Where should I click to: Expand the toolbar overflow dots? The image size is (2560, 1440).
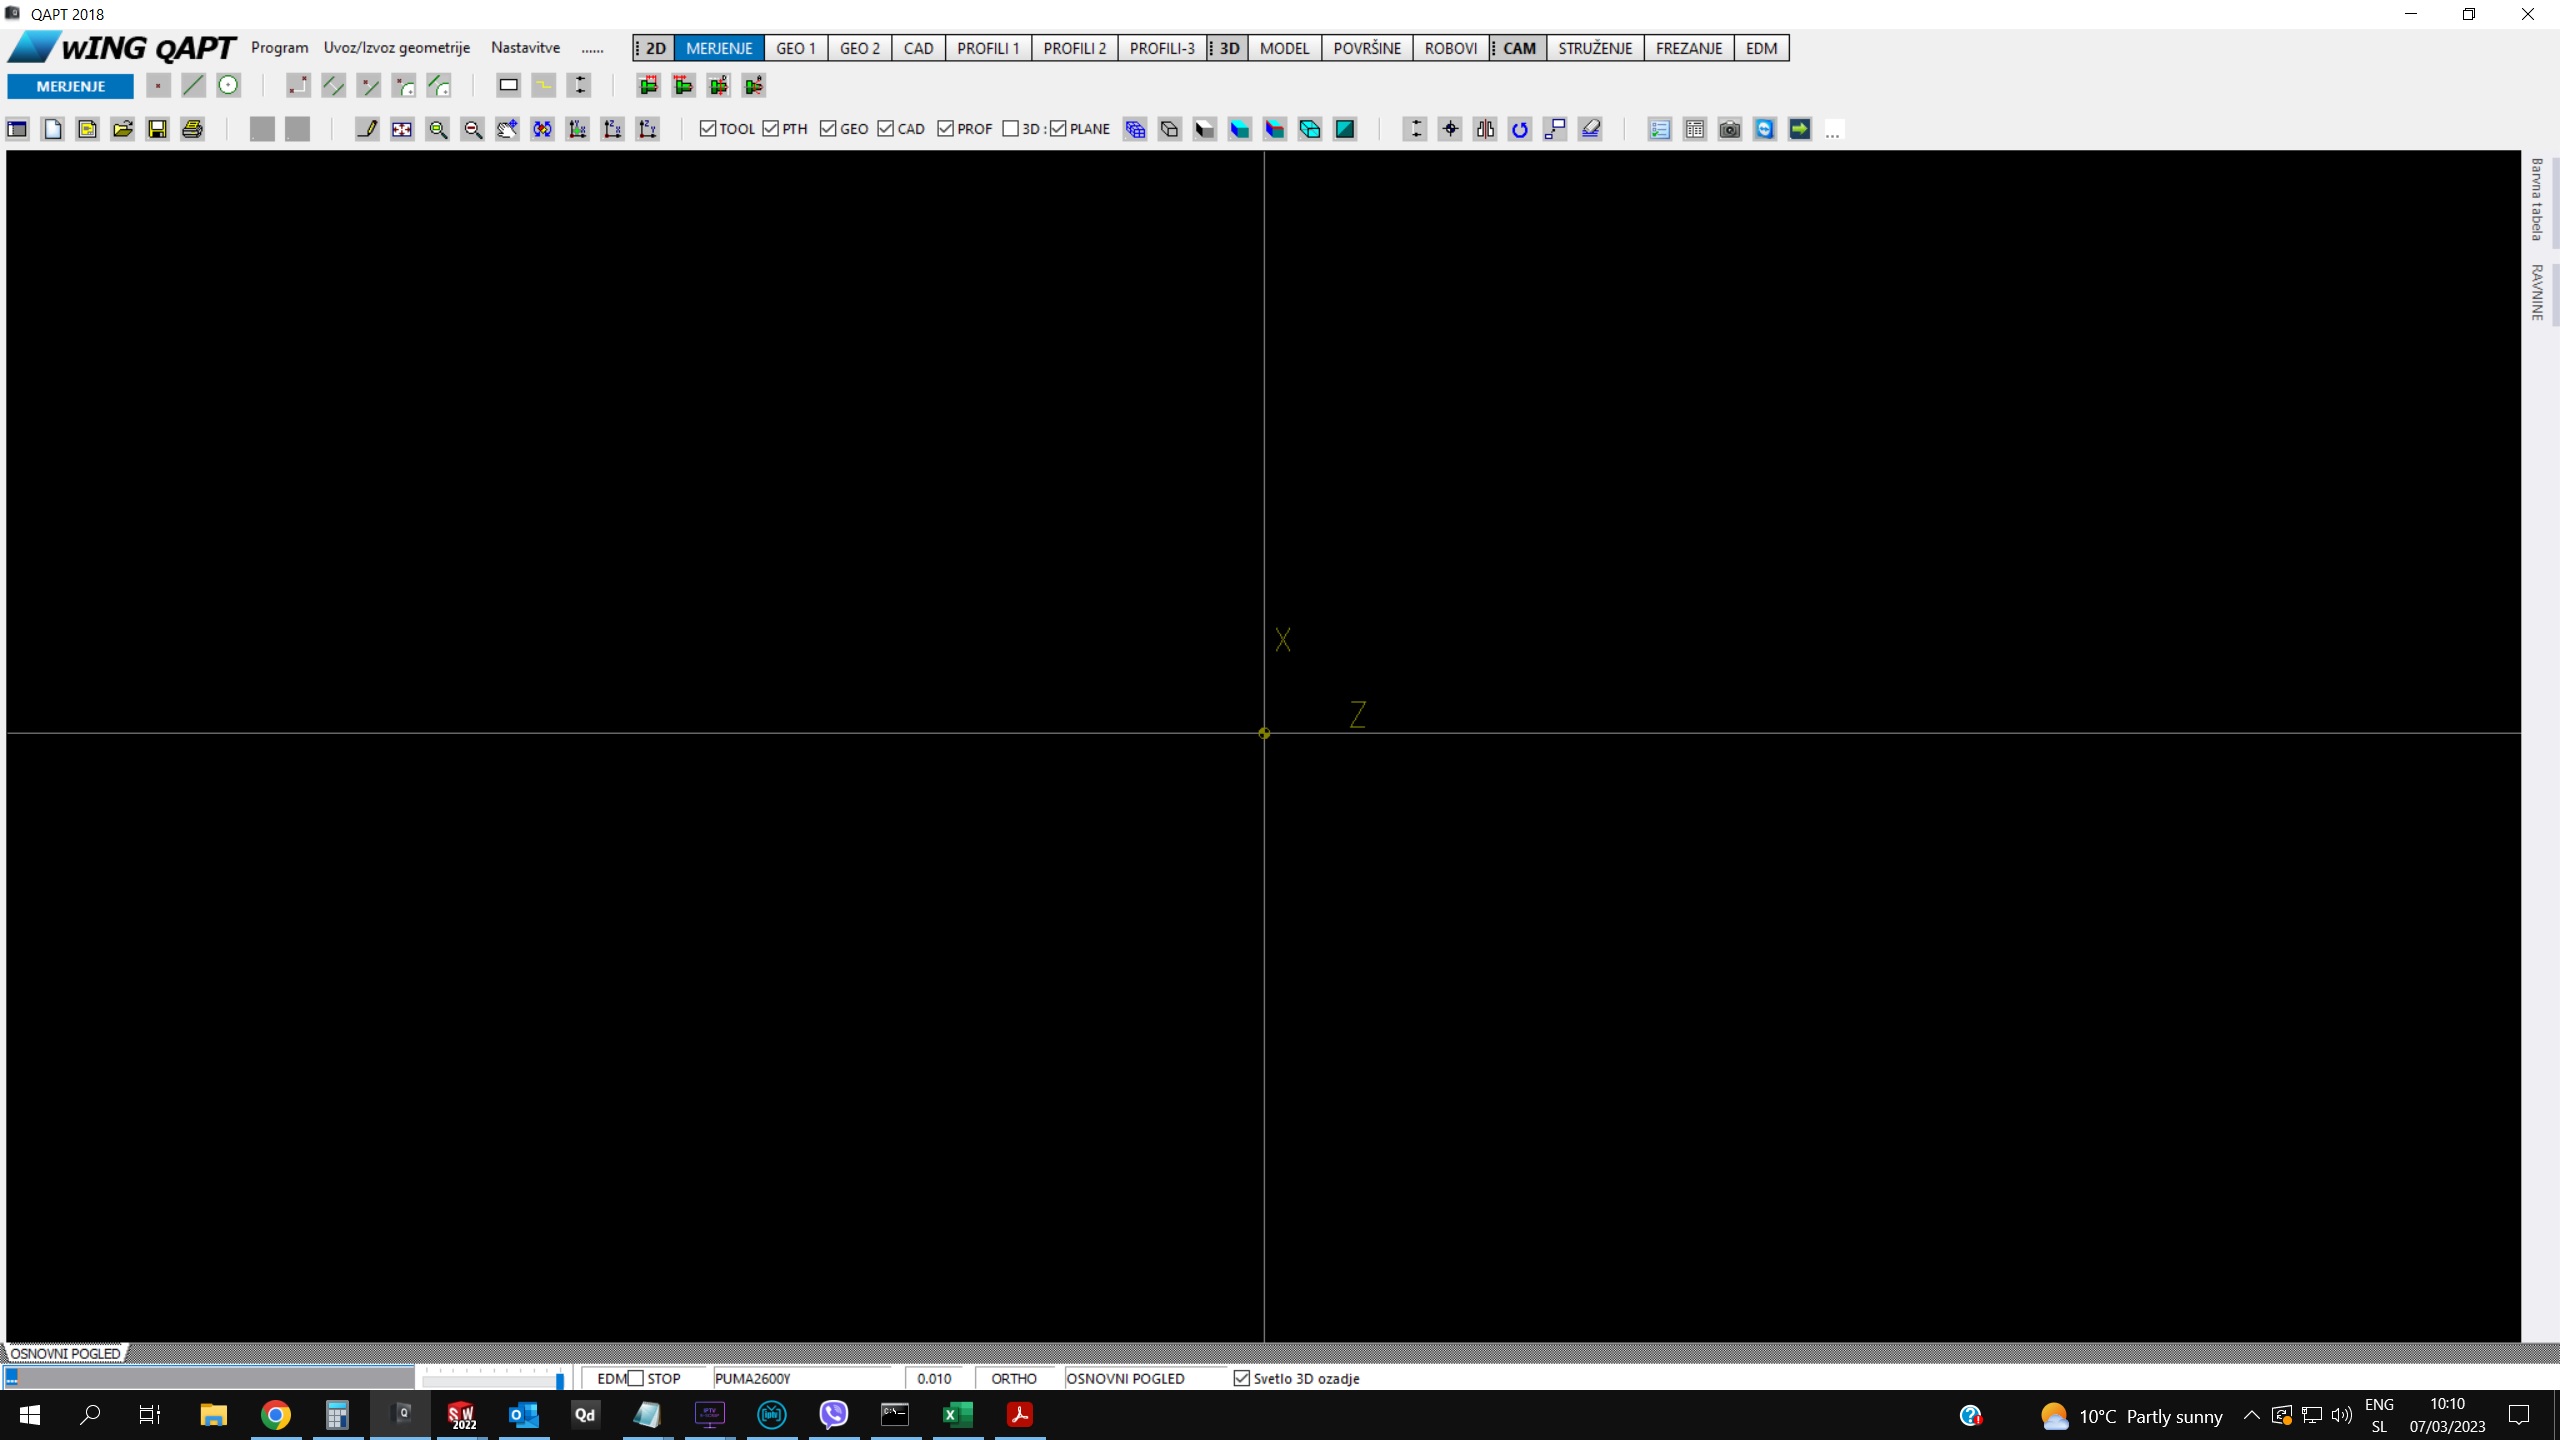(x=1833, y=131)
